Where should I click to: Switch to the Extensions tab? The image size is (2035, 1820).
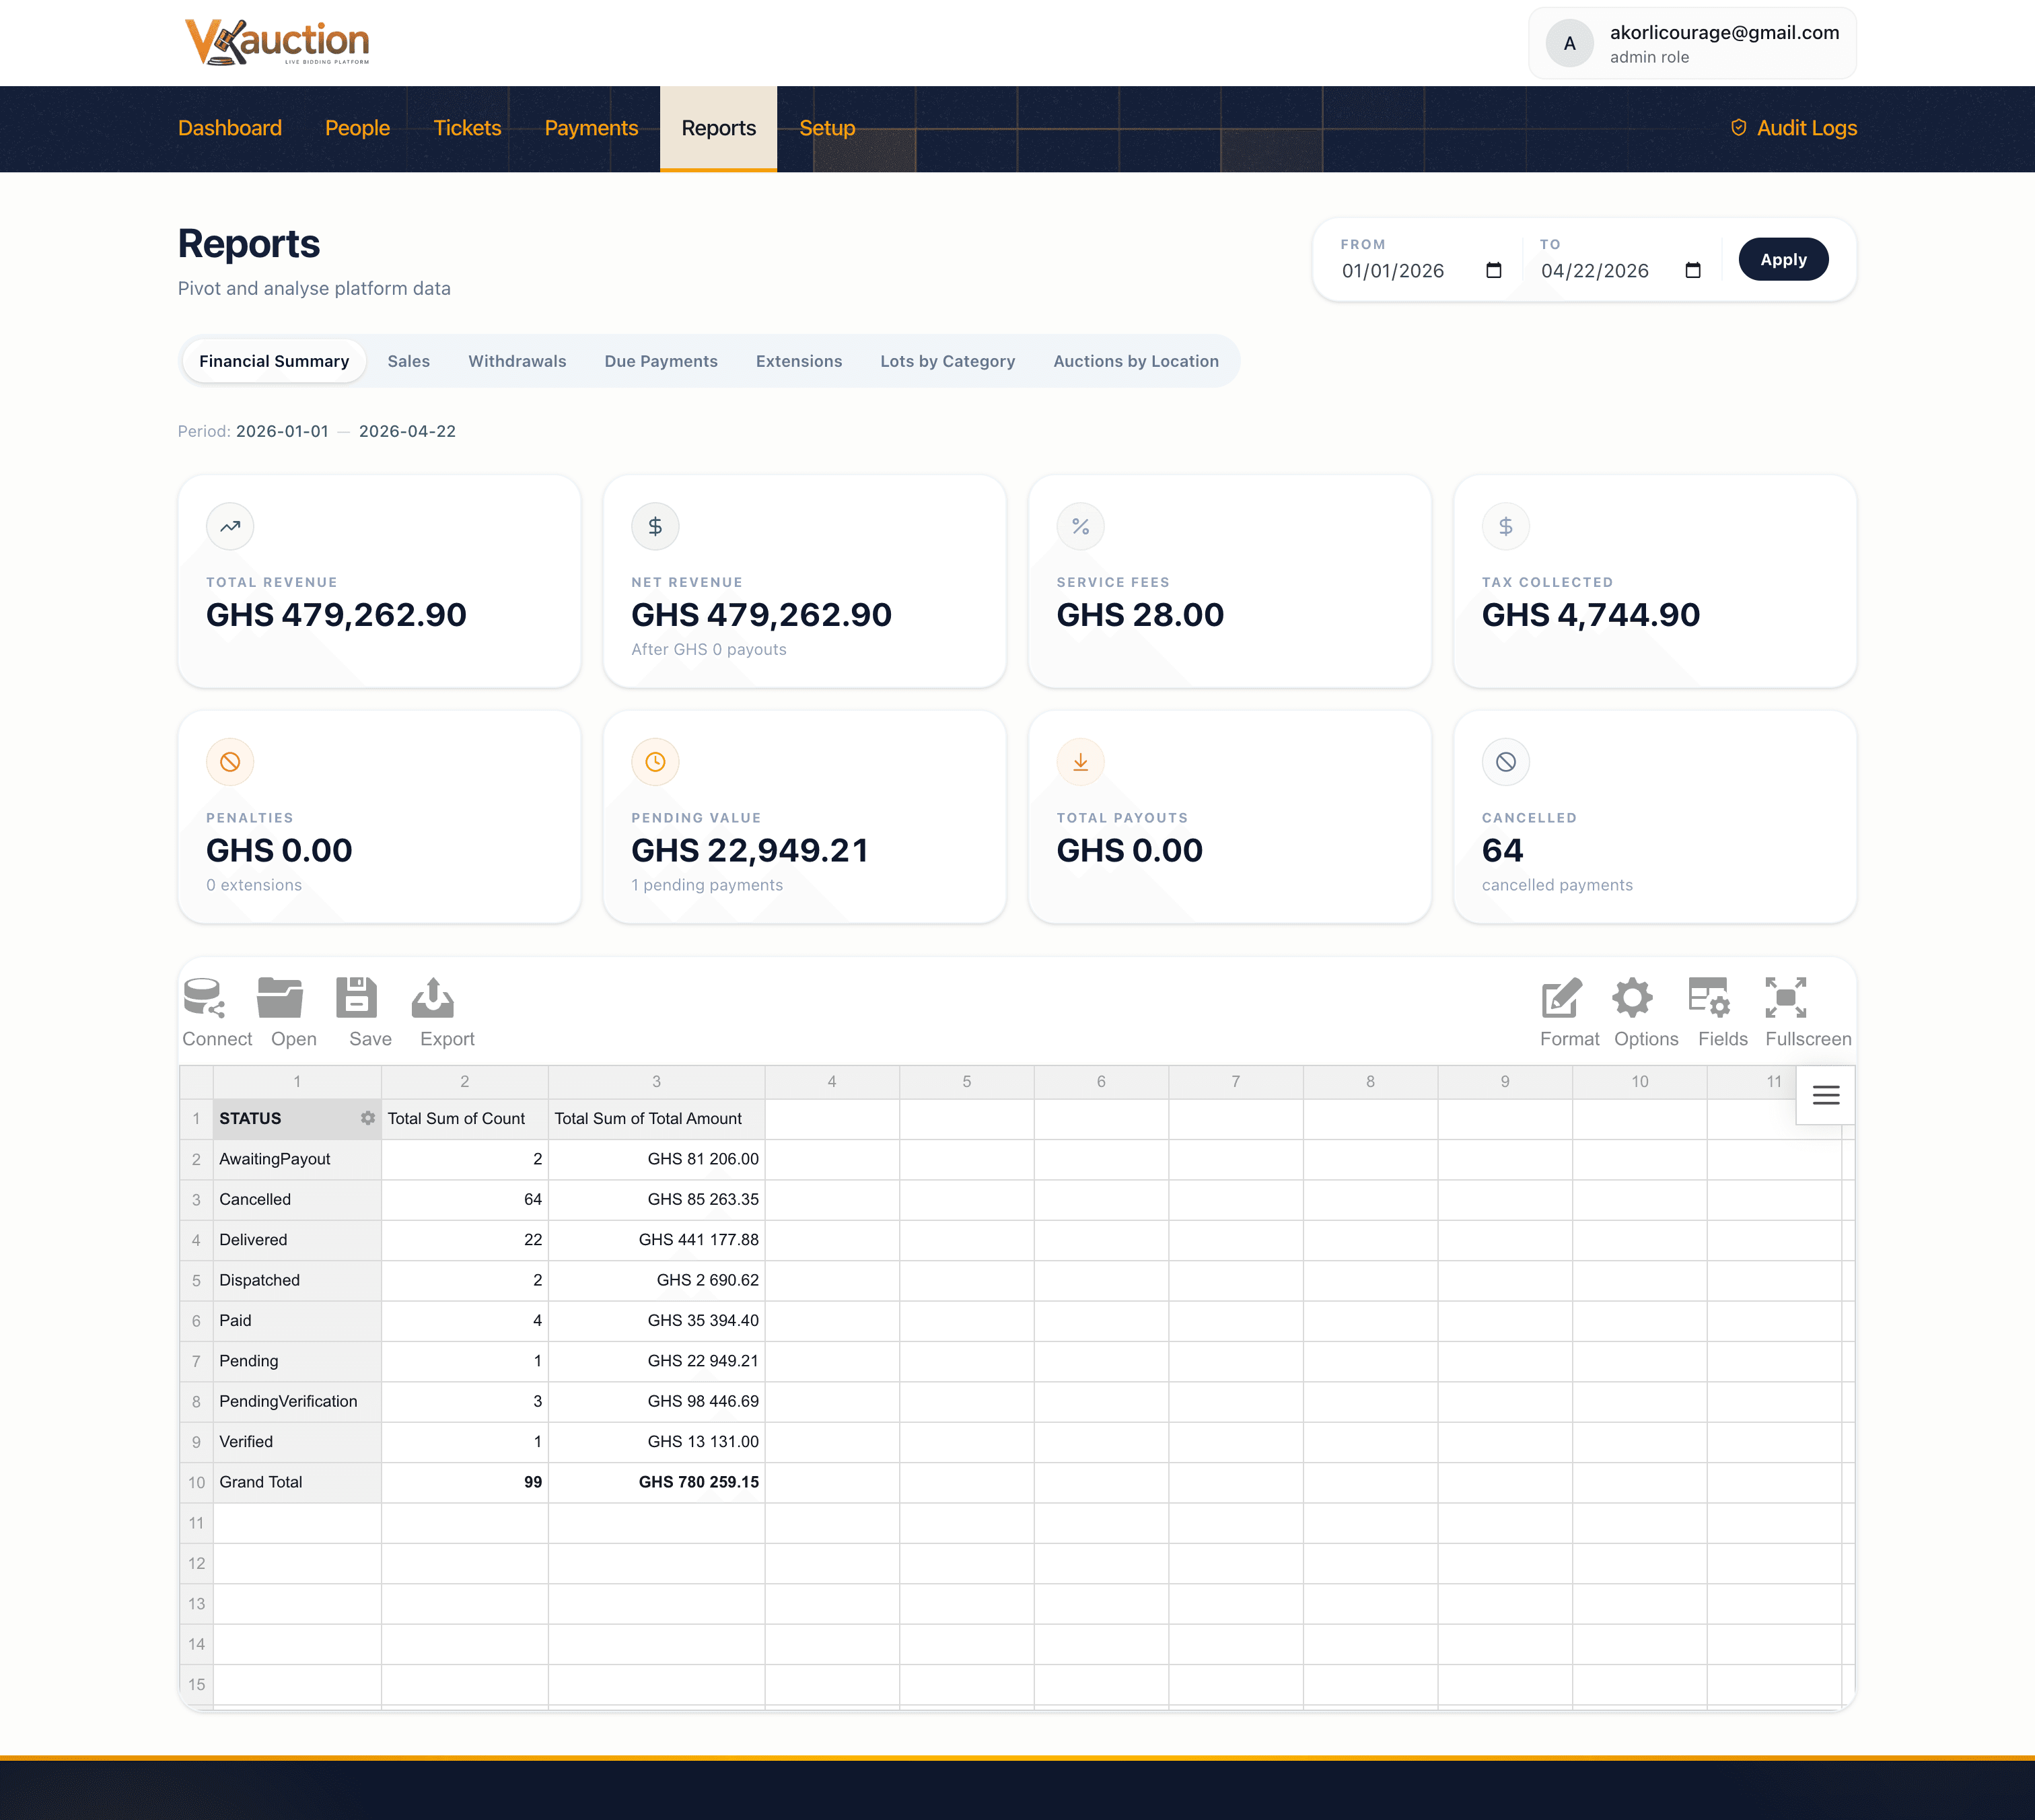pos(799,361)
